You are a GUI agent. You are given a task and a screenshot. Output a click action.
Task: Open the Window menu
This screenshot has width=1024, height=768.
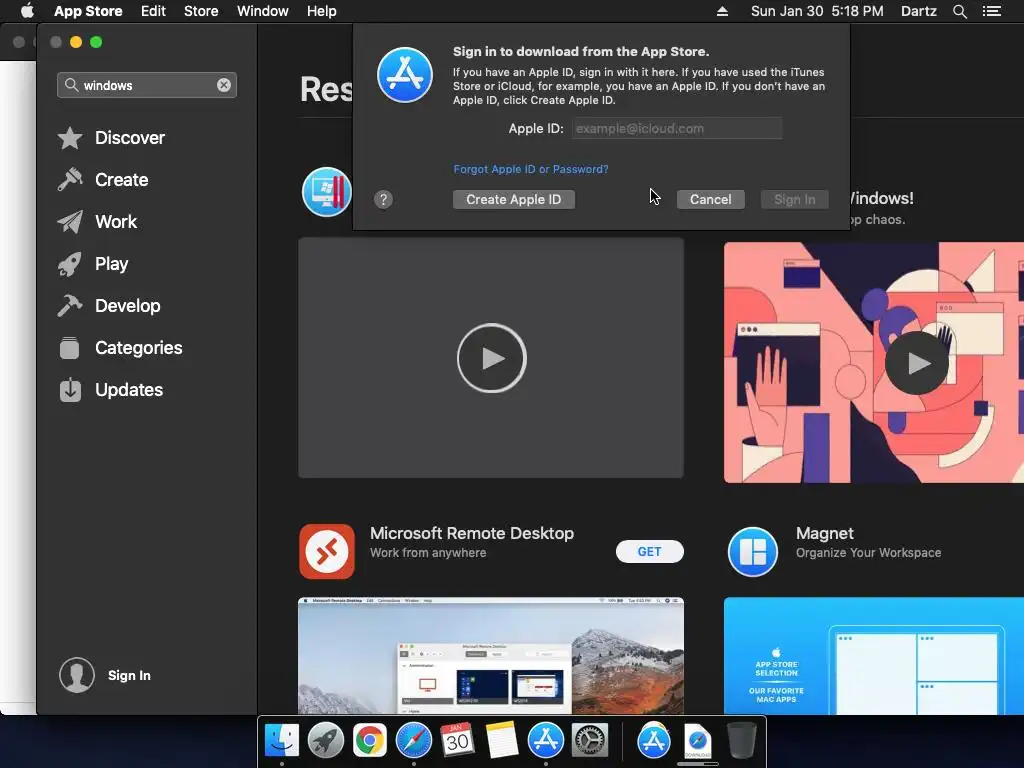(263, 11)
